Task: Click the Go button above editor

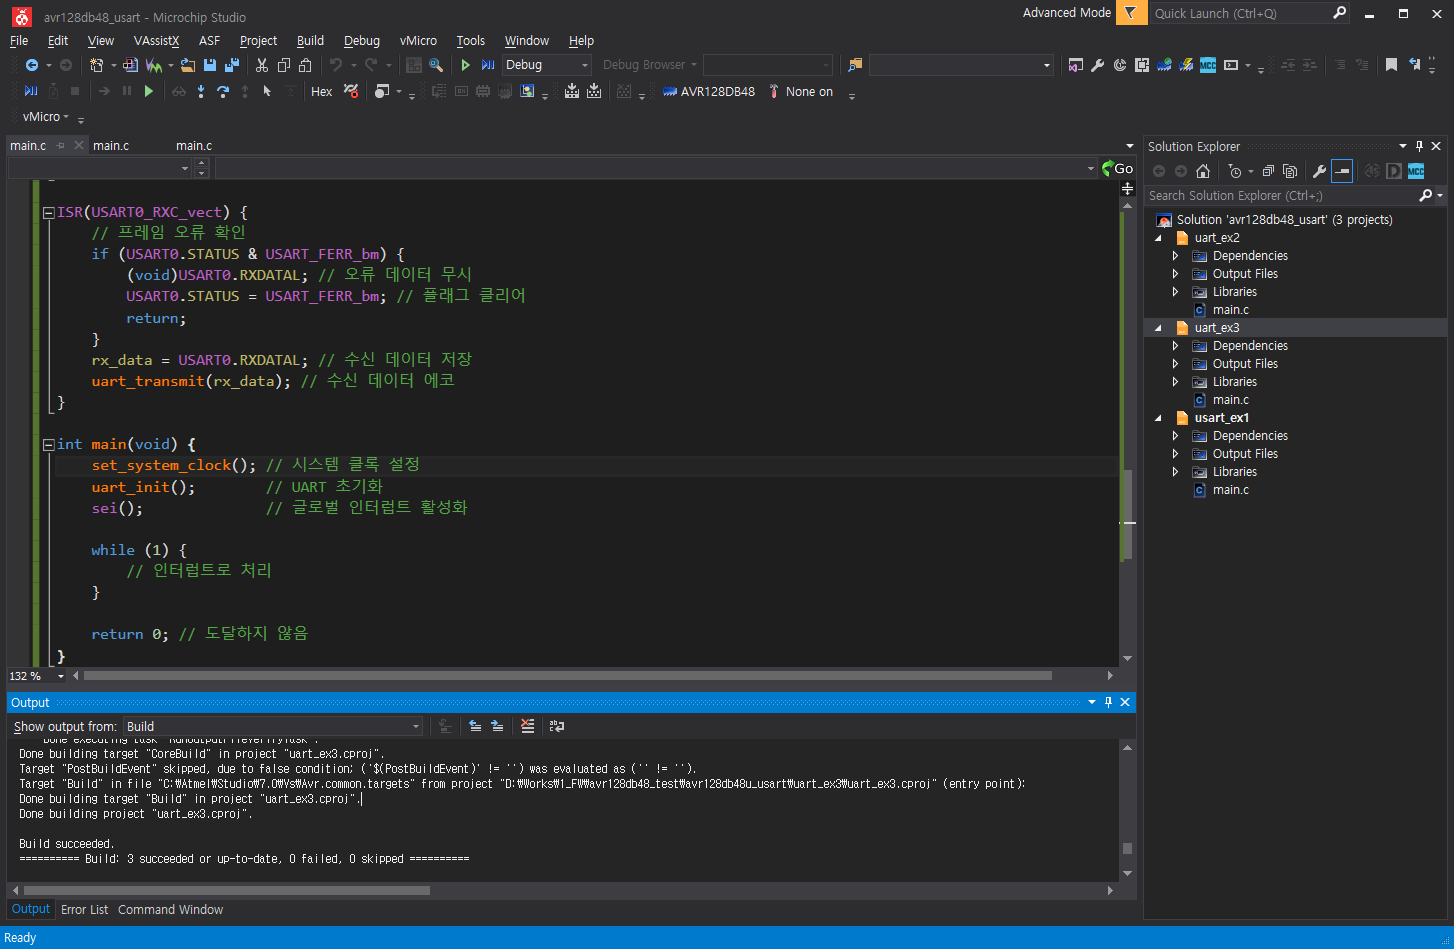Action: pos(1117,168)
